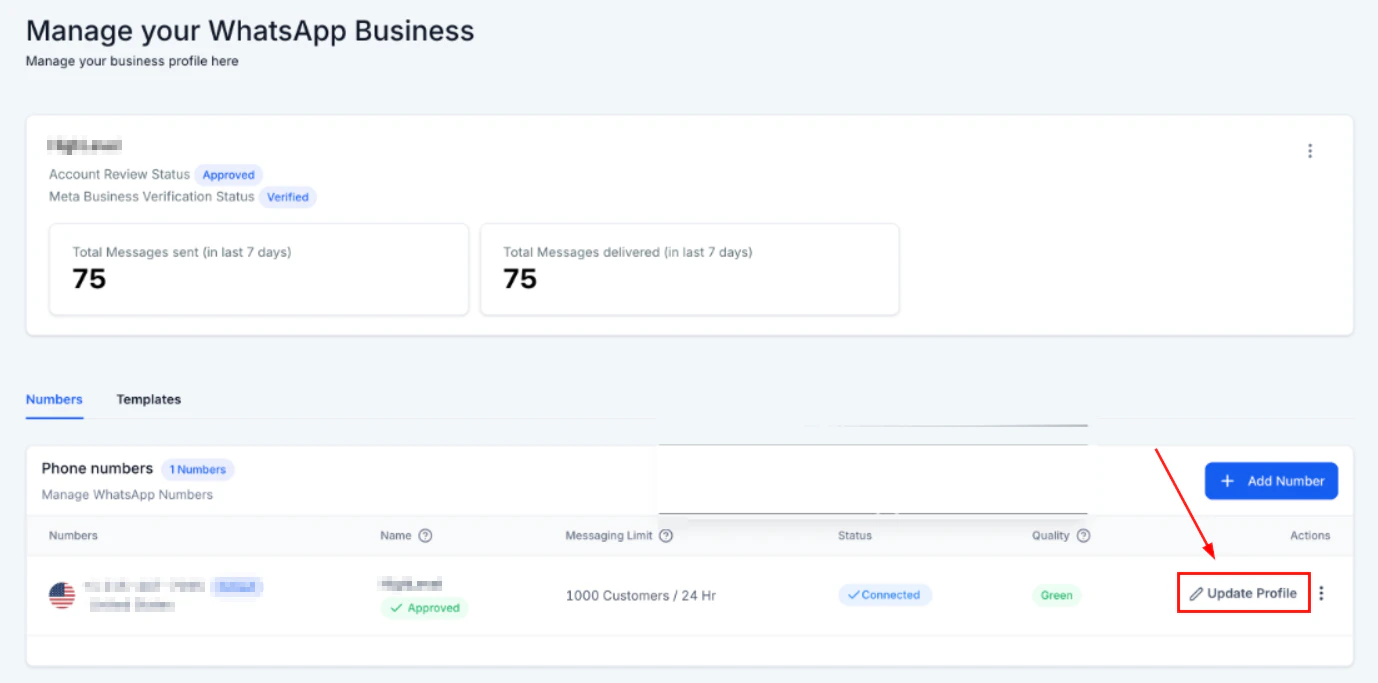The width and height of the screenshot is (1378, 683).
Task: Click the Approved account review badge
Action: point(228,174)
